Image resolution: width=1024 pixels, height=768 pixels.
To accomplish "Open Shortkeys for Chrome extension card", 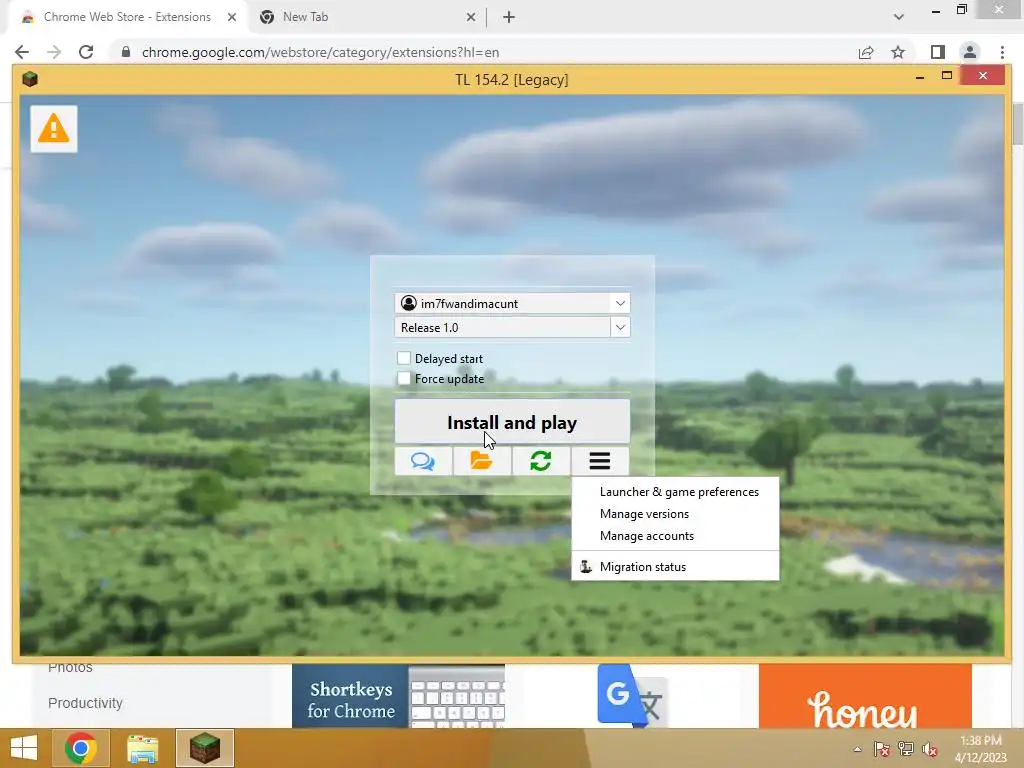I will click(398, 696).
